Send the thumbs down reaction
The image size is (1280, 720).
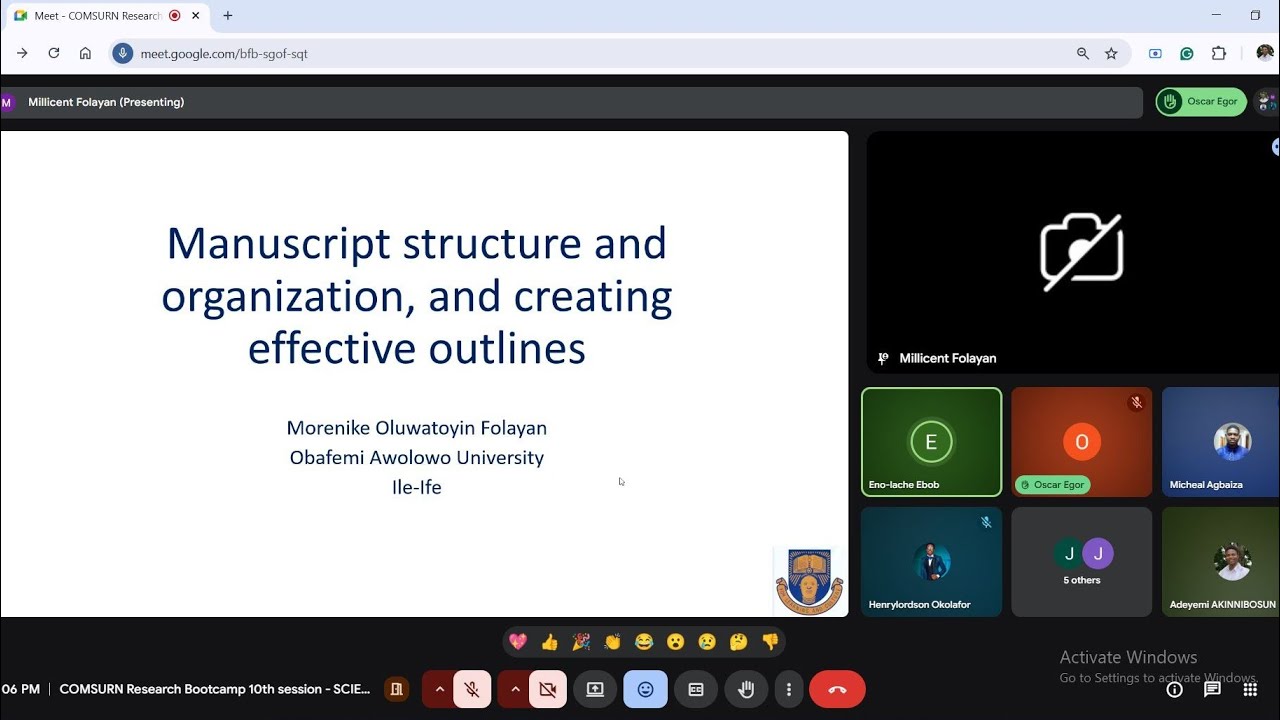coord(770,642)
